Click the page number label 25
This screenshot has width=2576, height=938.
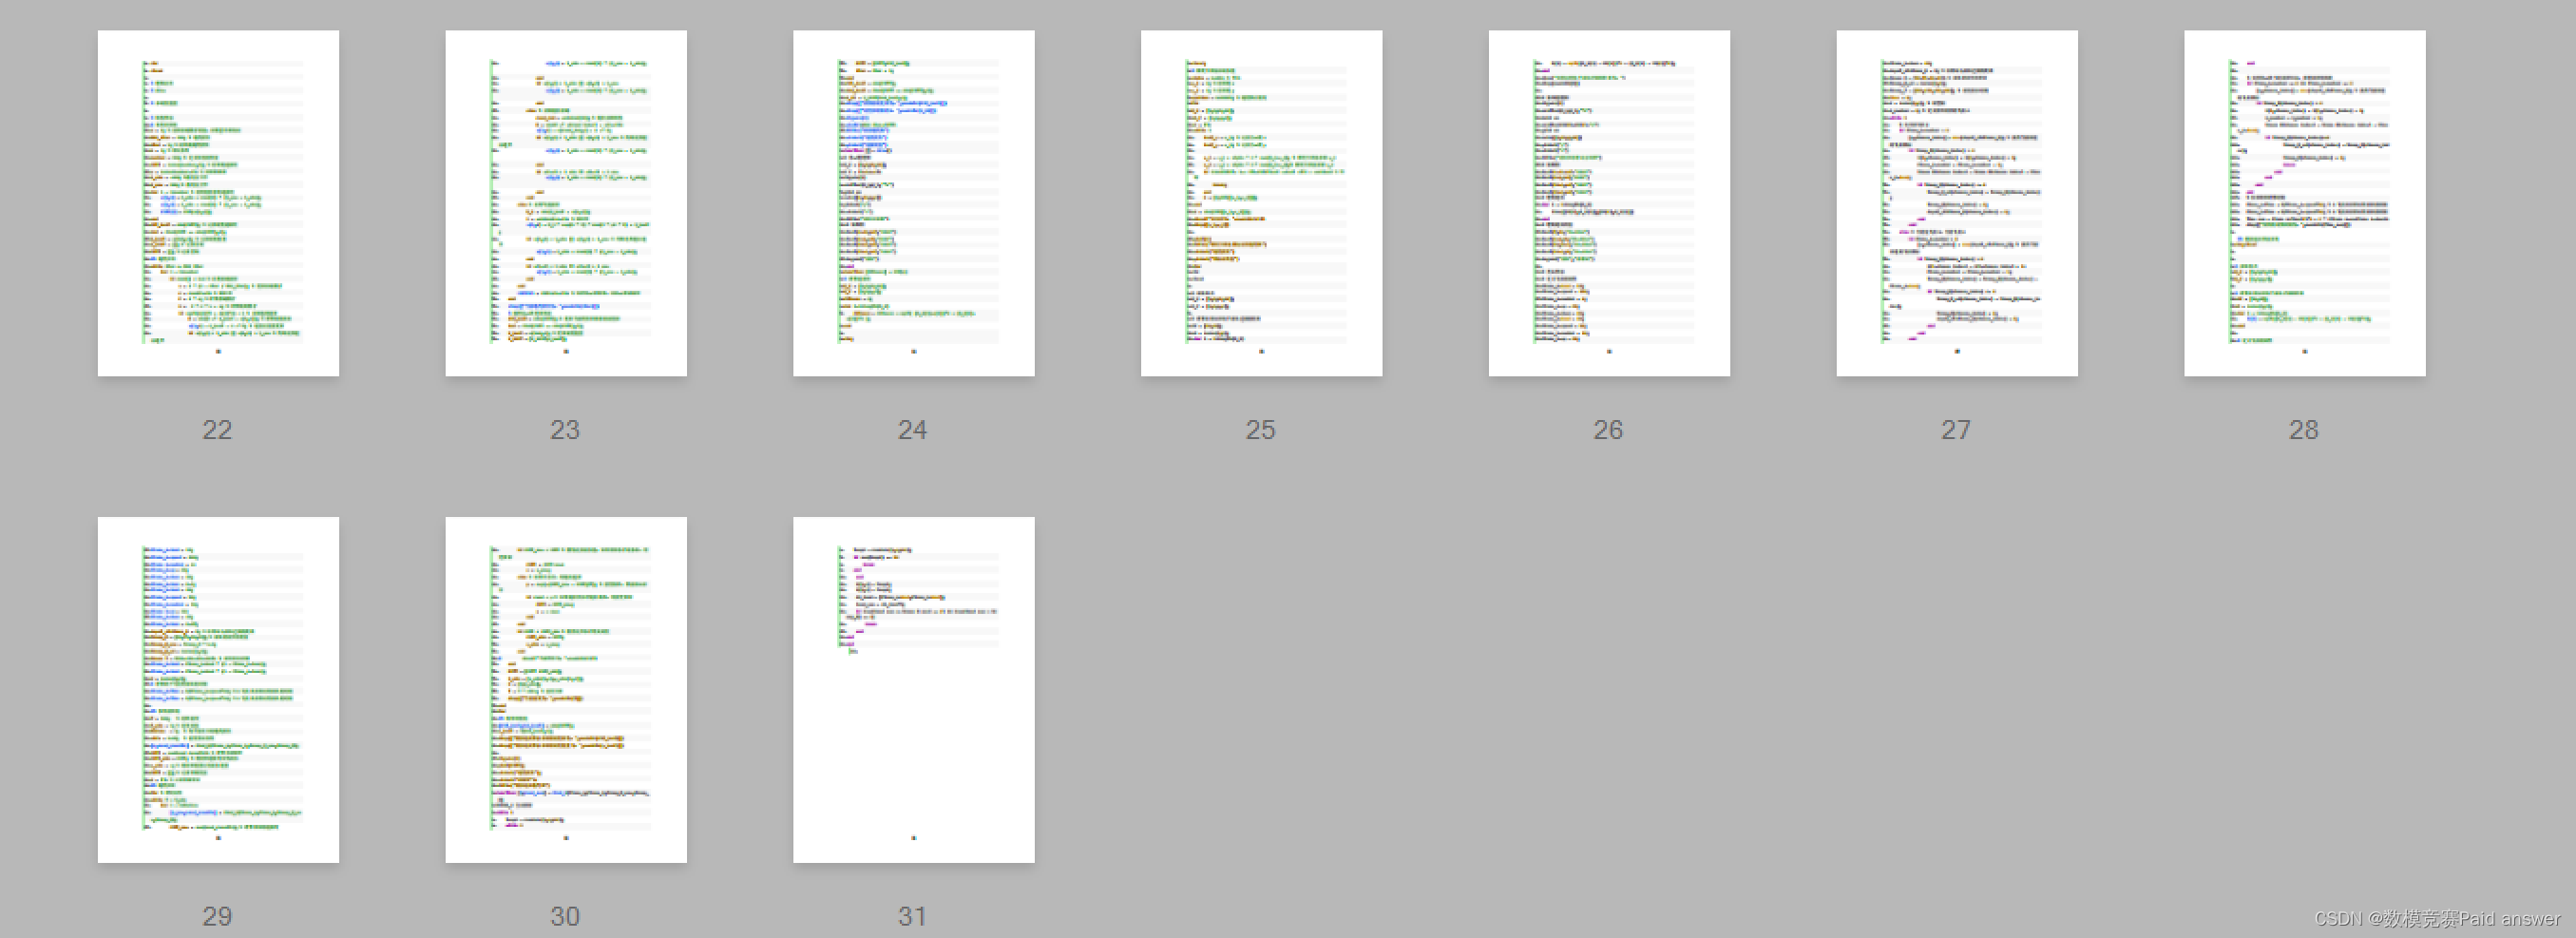[1260, 430]
